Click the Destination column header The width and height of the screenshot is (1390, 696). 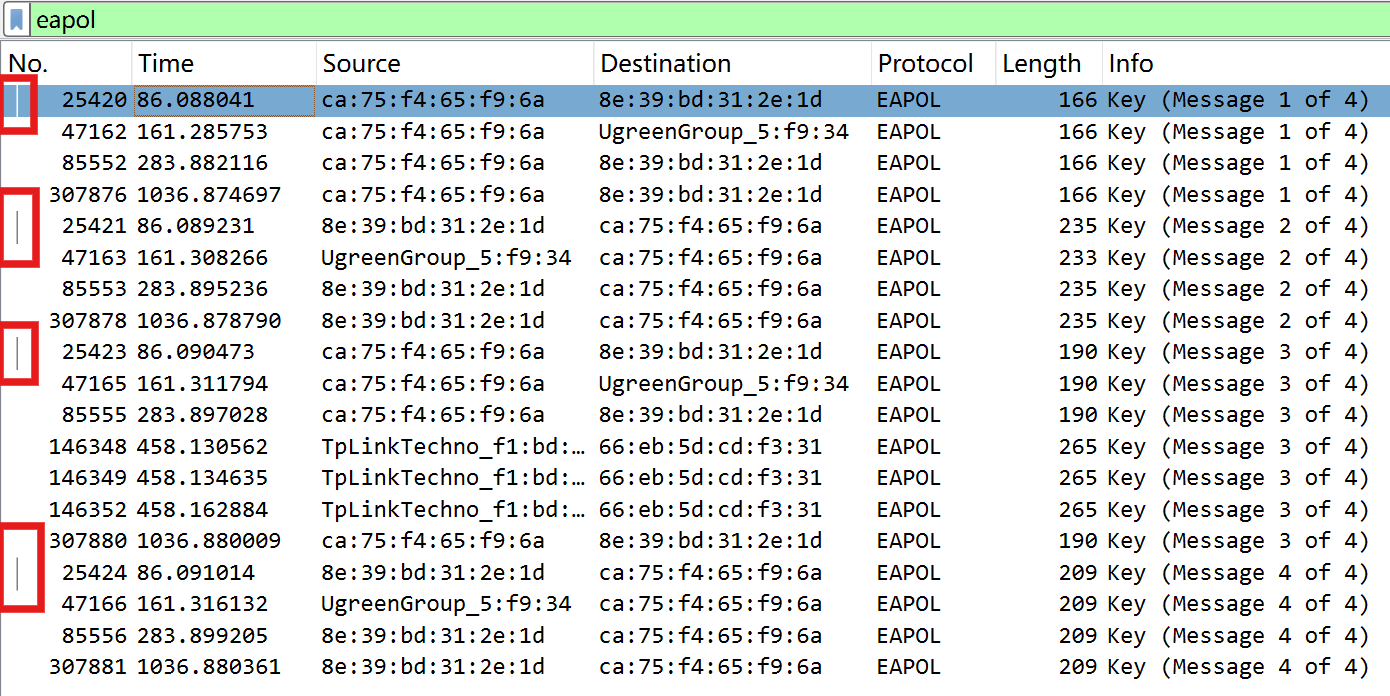pos(665,64)
